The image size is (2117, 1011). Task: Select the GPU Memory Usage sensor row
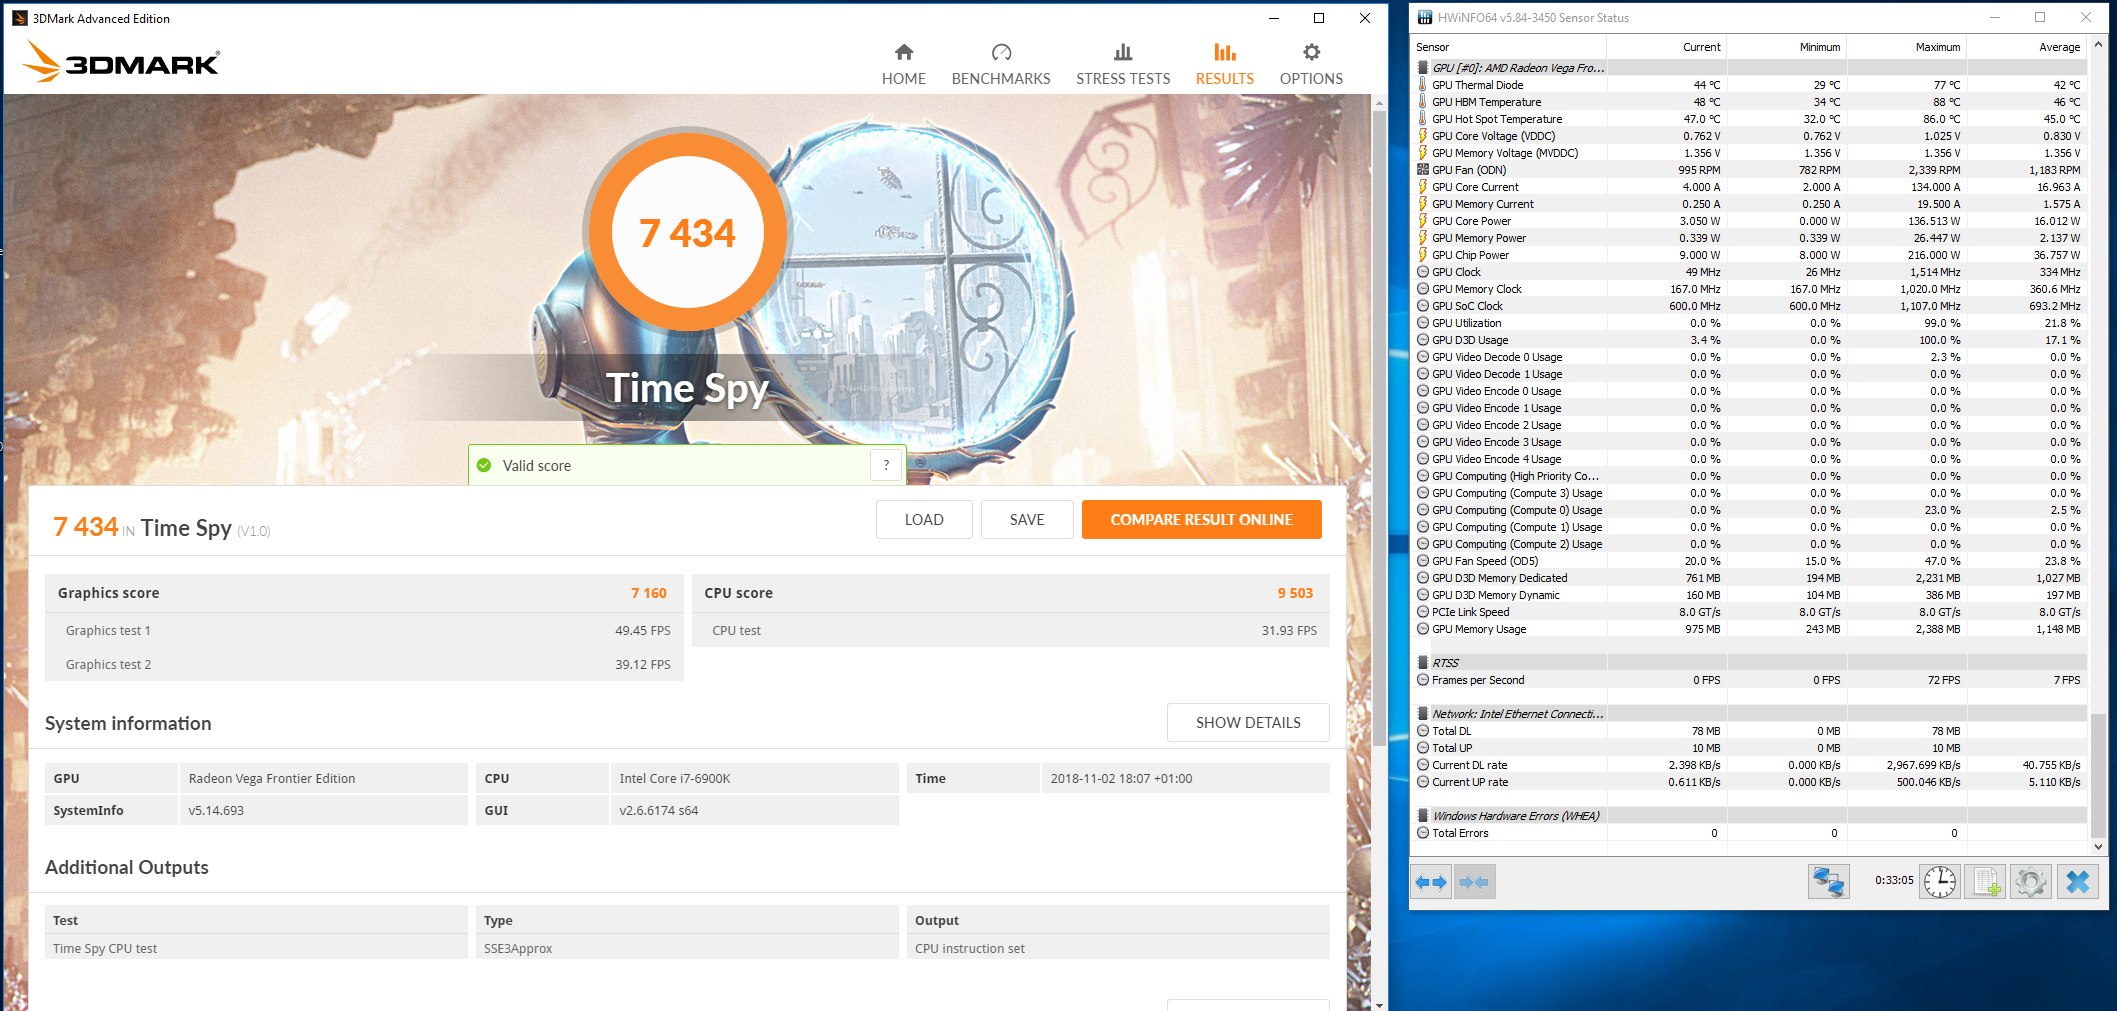[1750, 629]
